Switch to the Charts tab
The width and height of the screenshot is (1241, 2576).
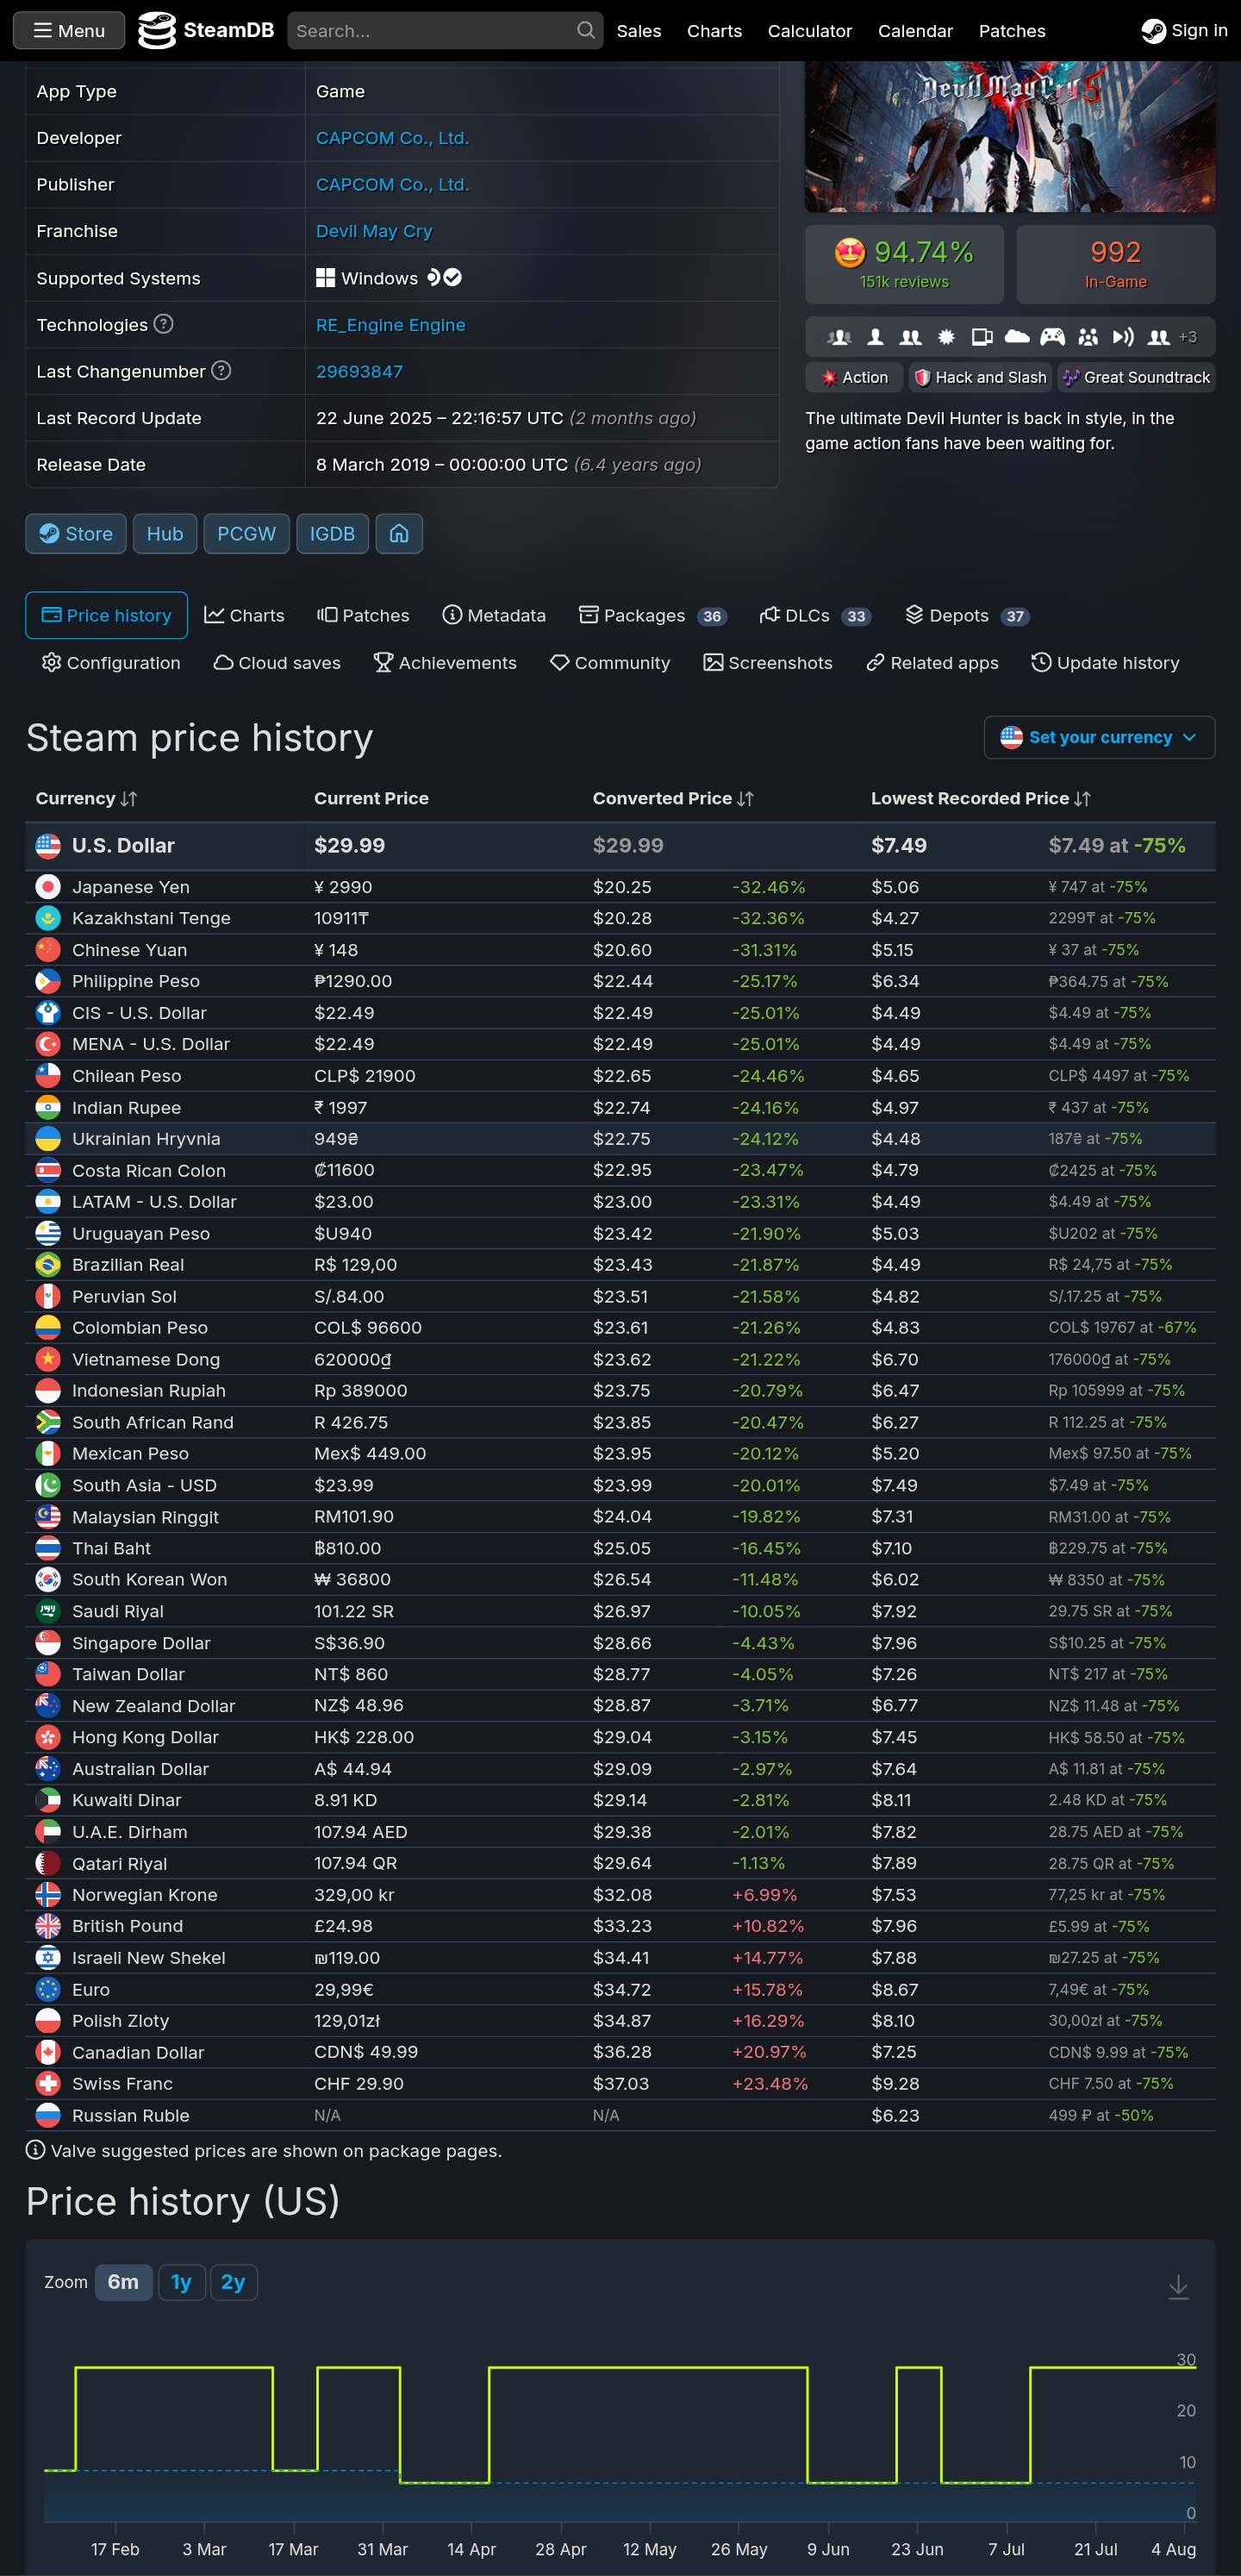coord(244,615)
